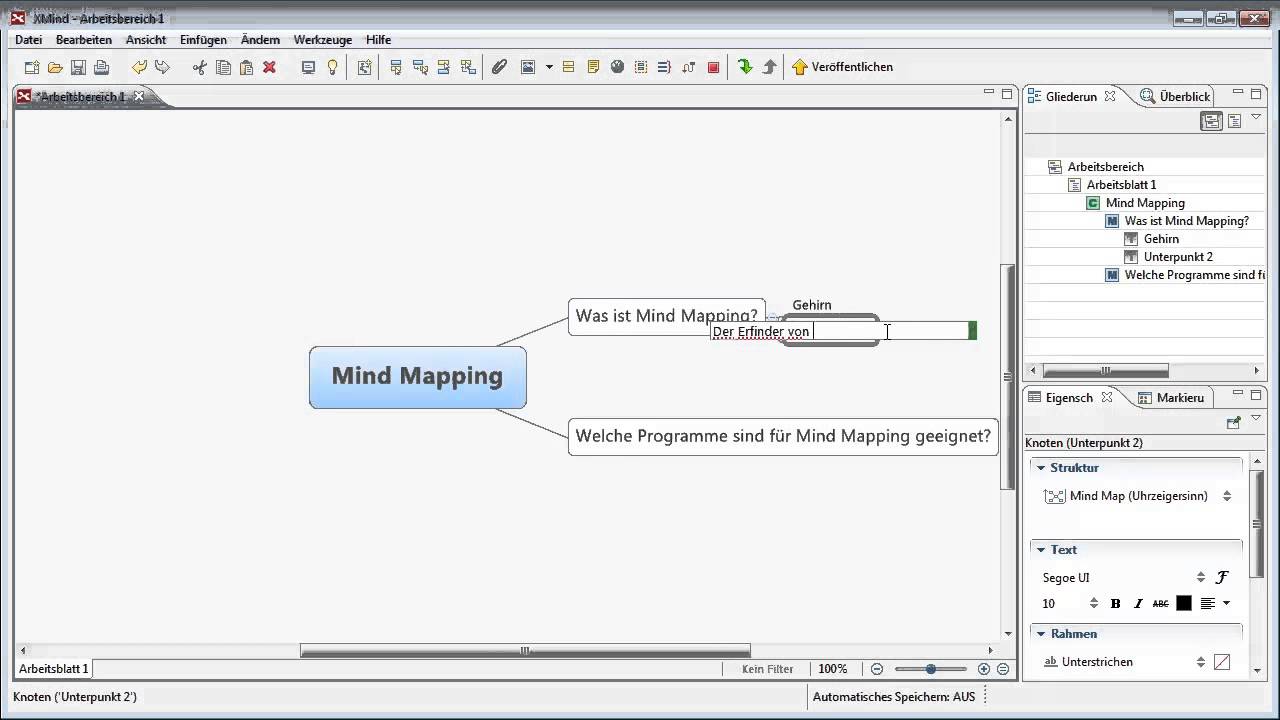Viewport: 1280px width, 720px height.
Task: Click the Attachment paperclip icon
Action: click(x=499, y=67)
